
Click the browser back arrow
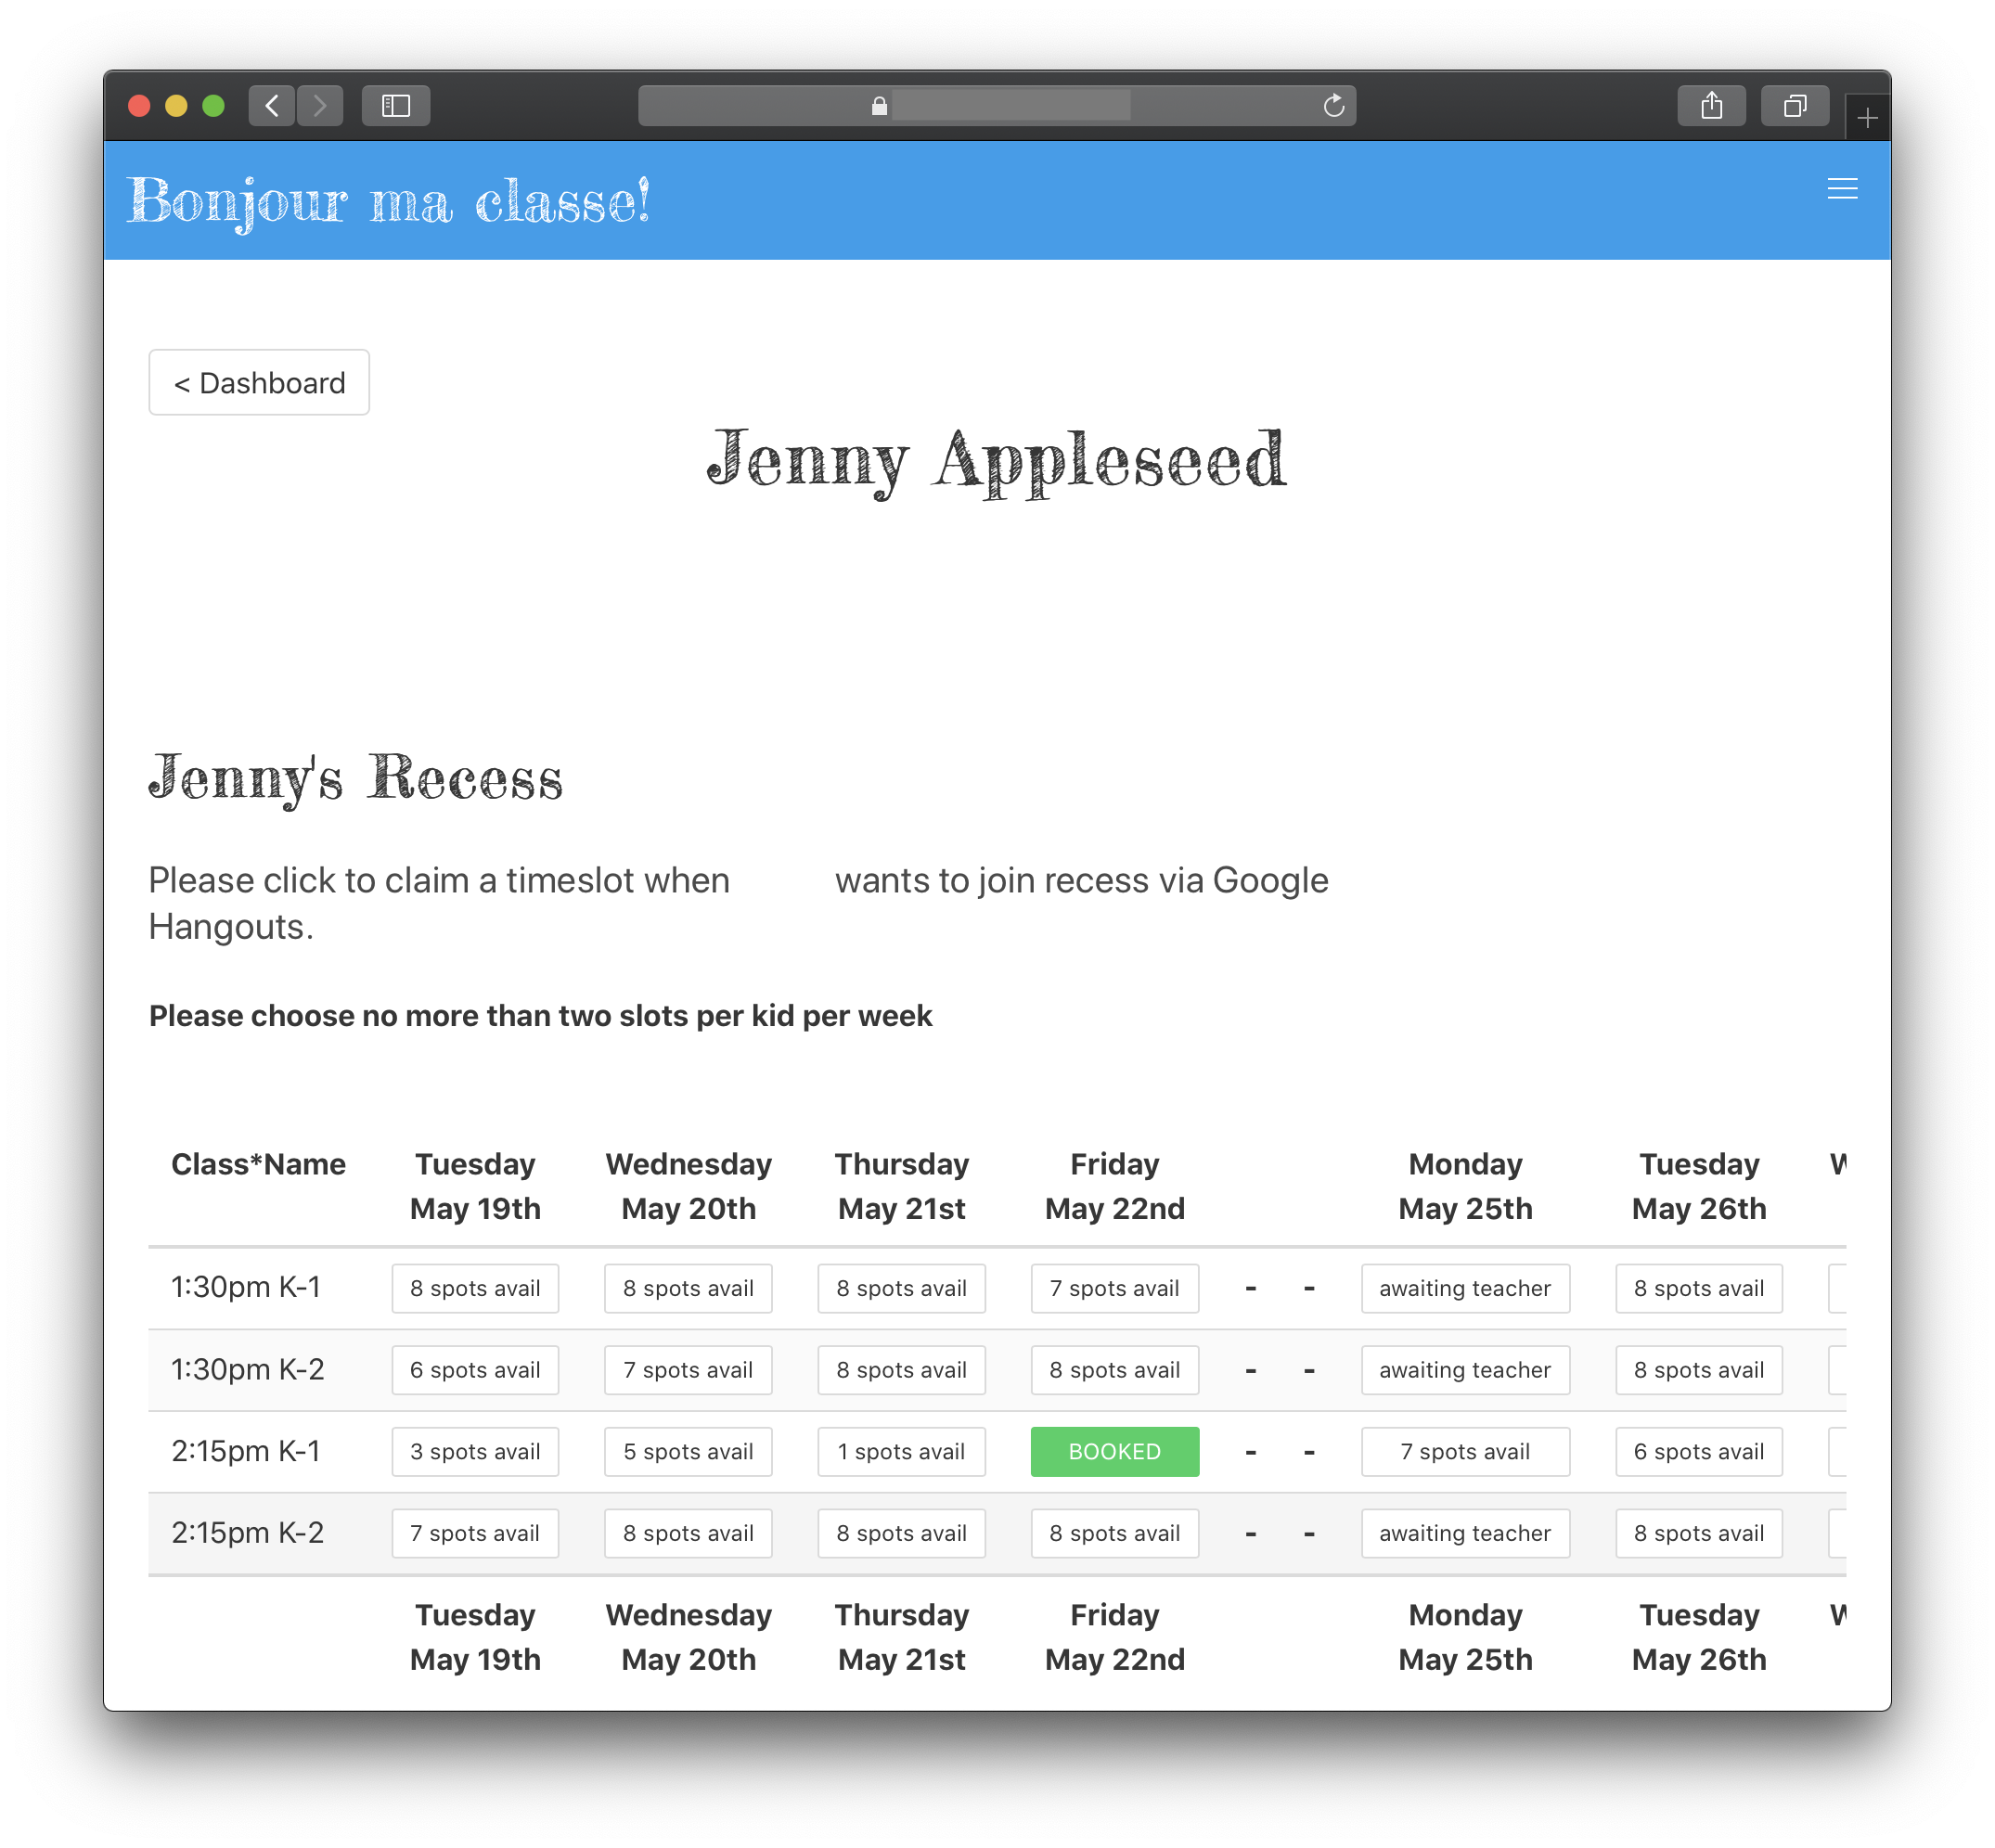[272, 105]
